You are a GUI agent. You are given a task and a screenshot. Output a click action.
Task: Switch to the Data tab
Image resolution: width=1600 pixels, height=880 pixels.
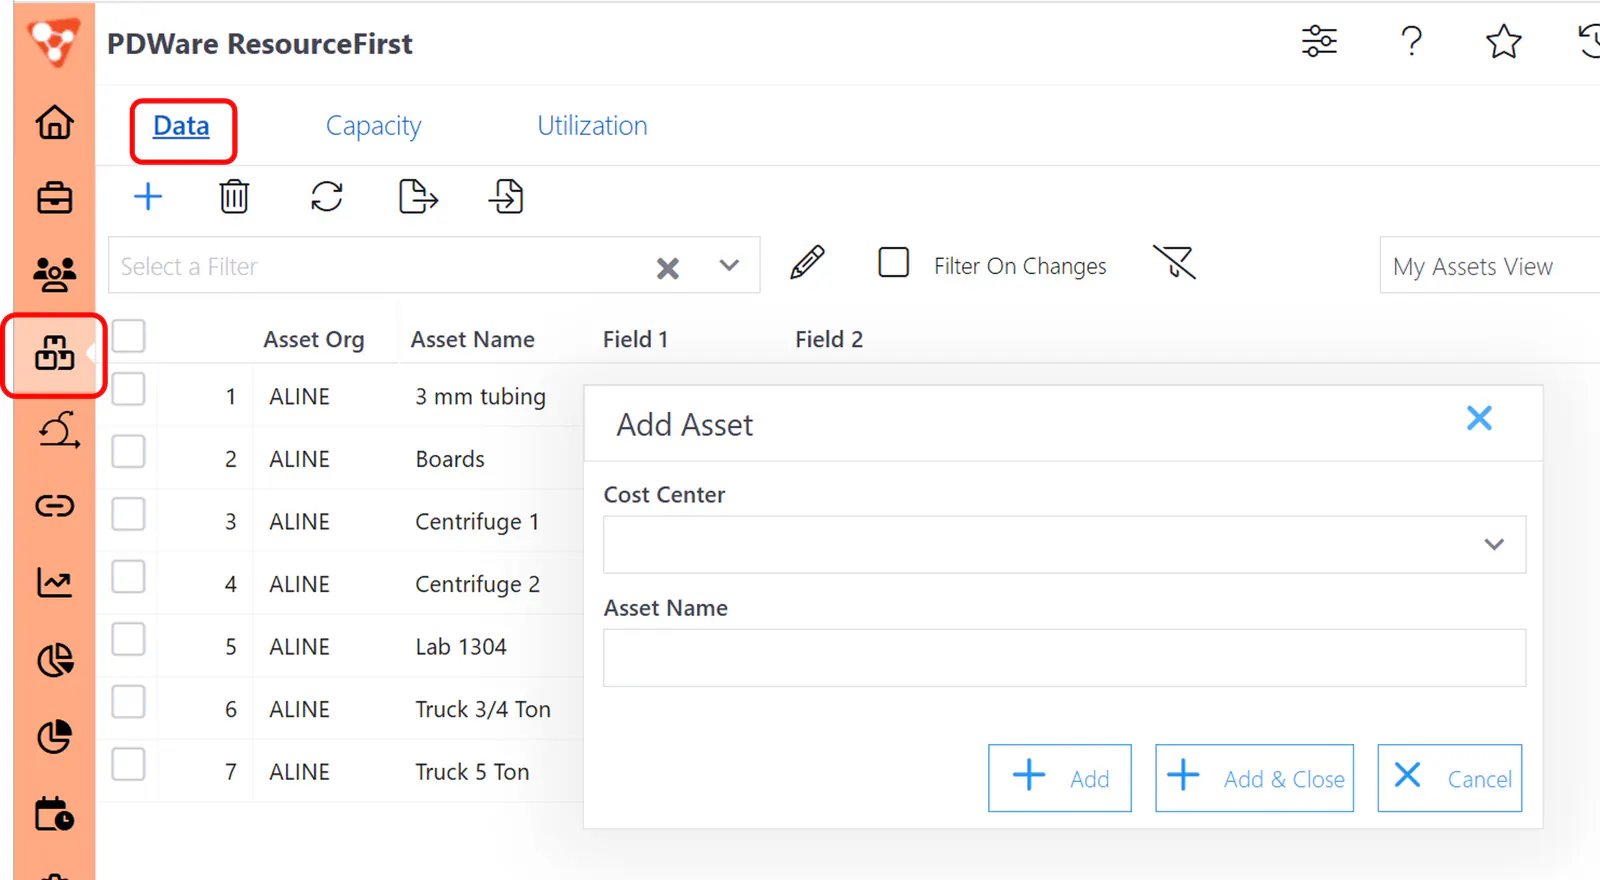tap(181, 126)
